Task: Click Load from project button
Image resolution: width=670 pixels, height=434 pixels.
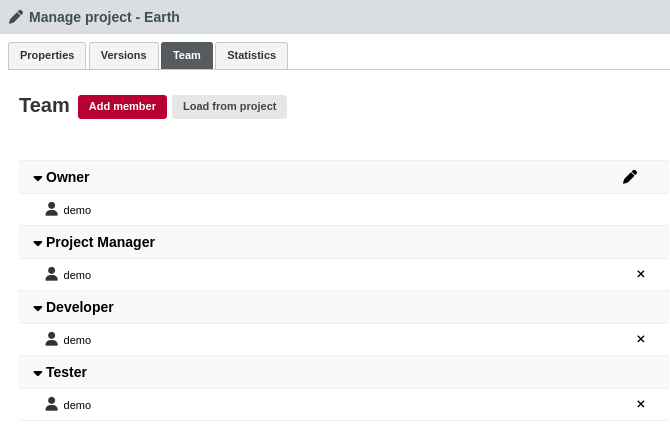Action: coord(229,107)
